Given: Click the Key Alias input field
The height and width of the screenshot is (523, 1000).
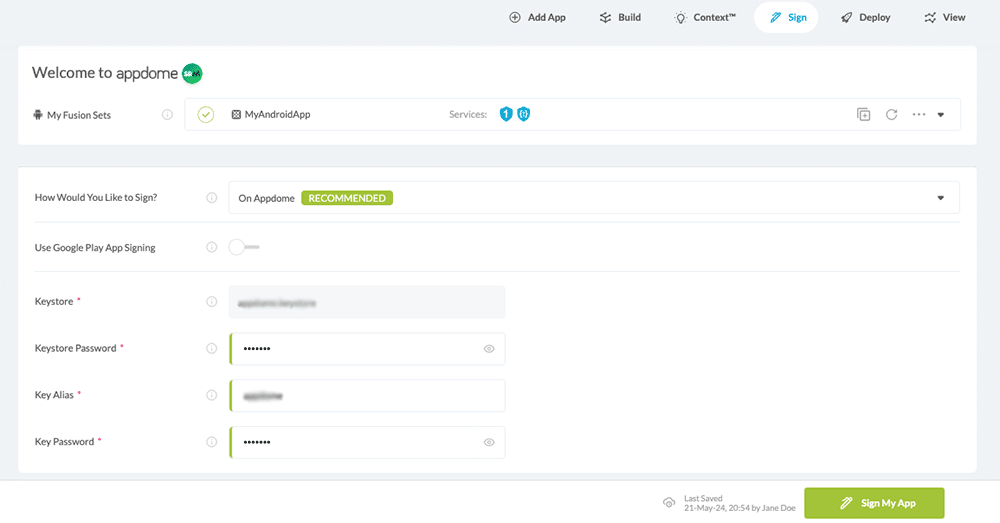Looking at the screenshot, I should click(x=366, y=395).
